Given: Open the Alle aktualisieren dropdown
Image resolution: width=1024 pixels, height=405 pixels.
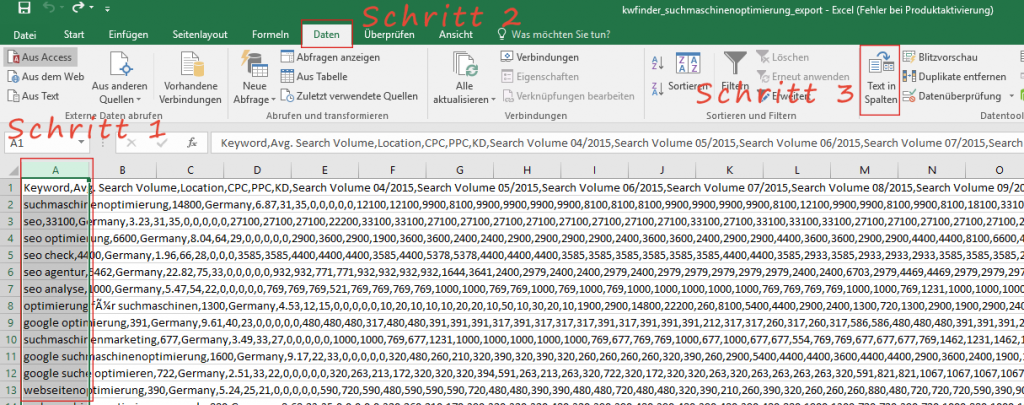Looking at the screenshot, I should point(464,78).
